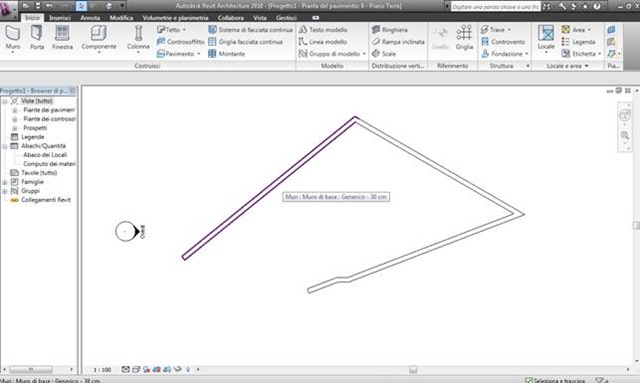
Task: Select the Scale stairs tool
Action: tap(384, 54)
